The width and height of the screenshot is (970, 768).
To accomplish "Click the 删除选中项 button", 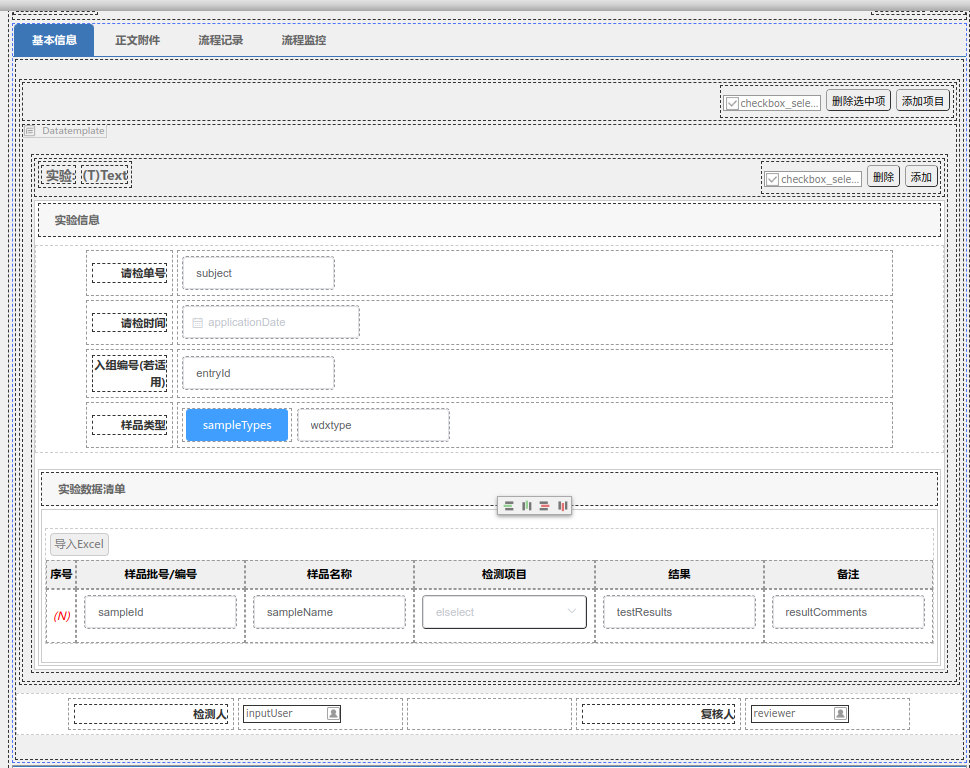I will tap(858, 101).
